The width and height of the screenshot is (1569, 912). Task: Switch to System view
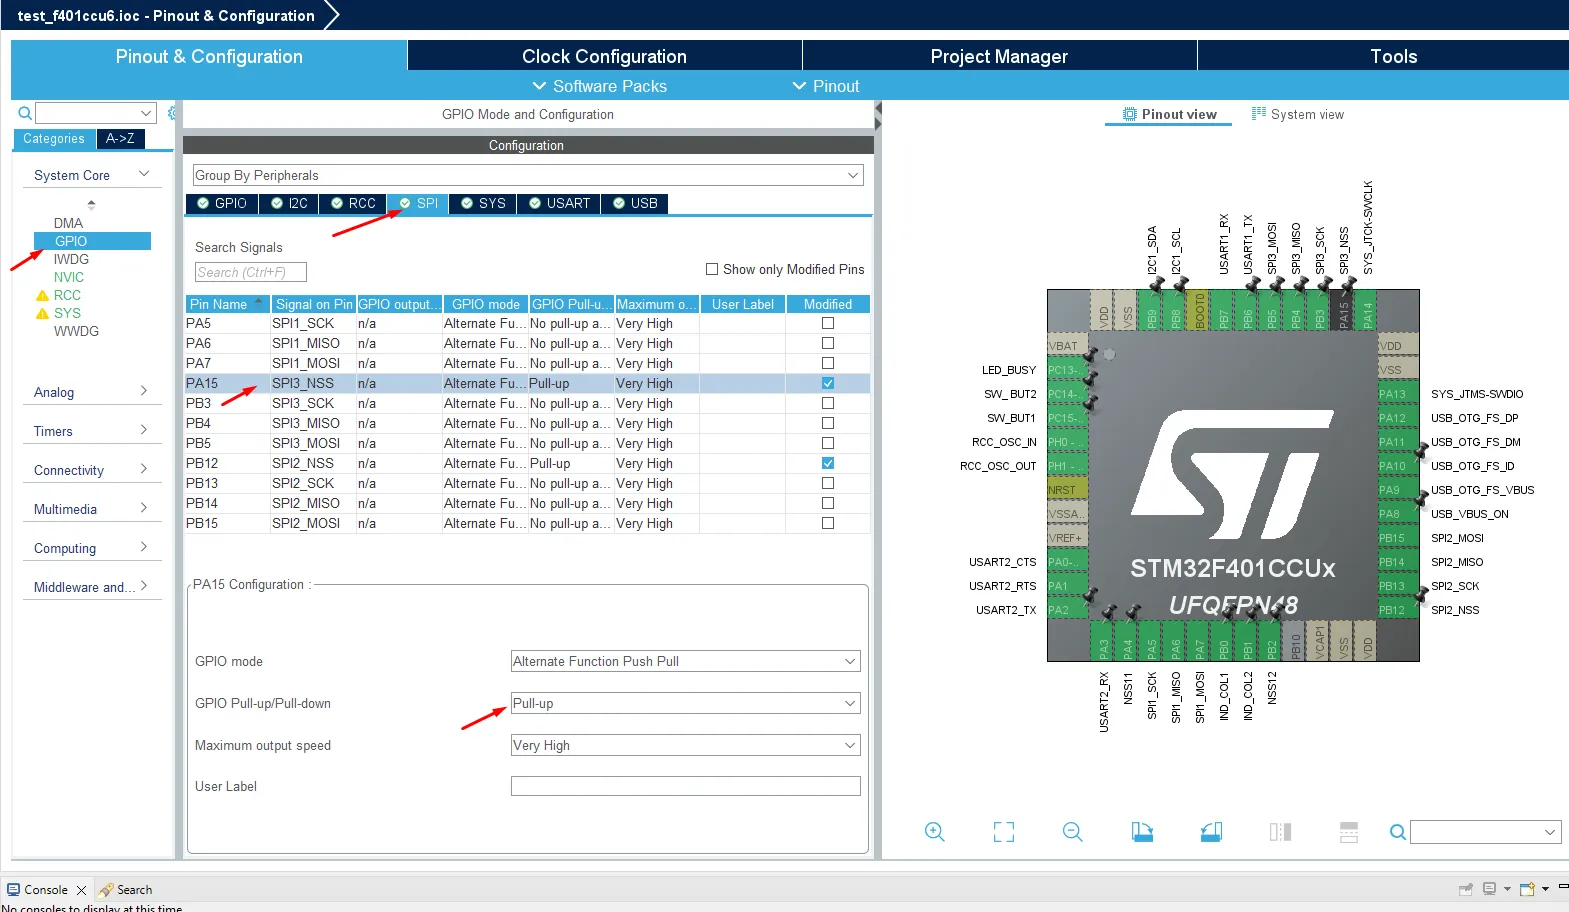tap(1298, 114)
